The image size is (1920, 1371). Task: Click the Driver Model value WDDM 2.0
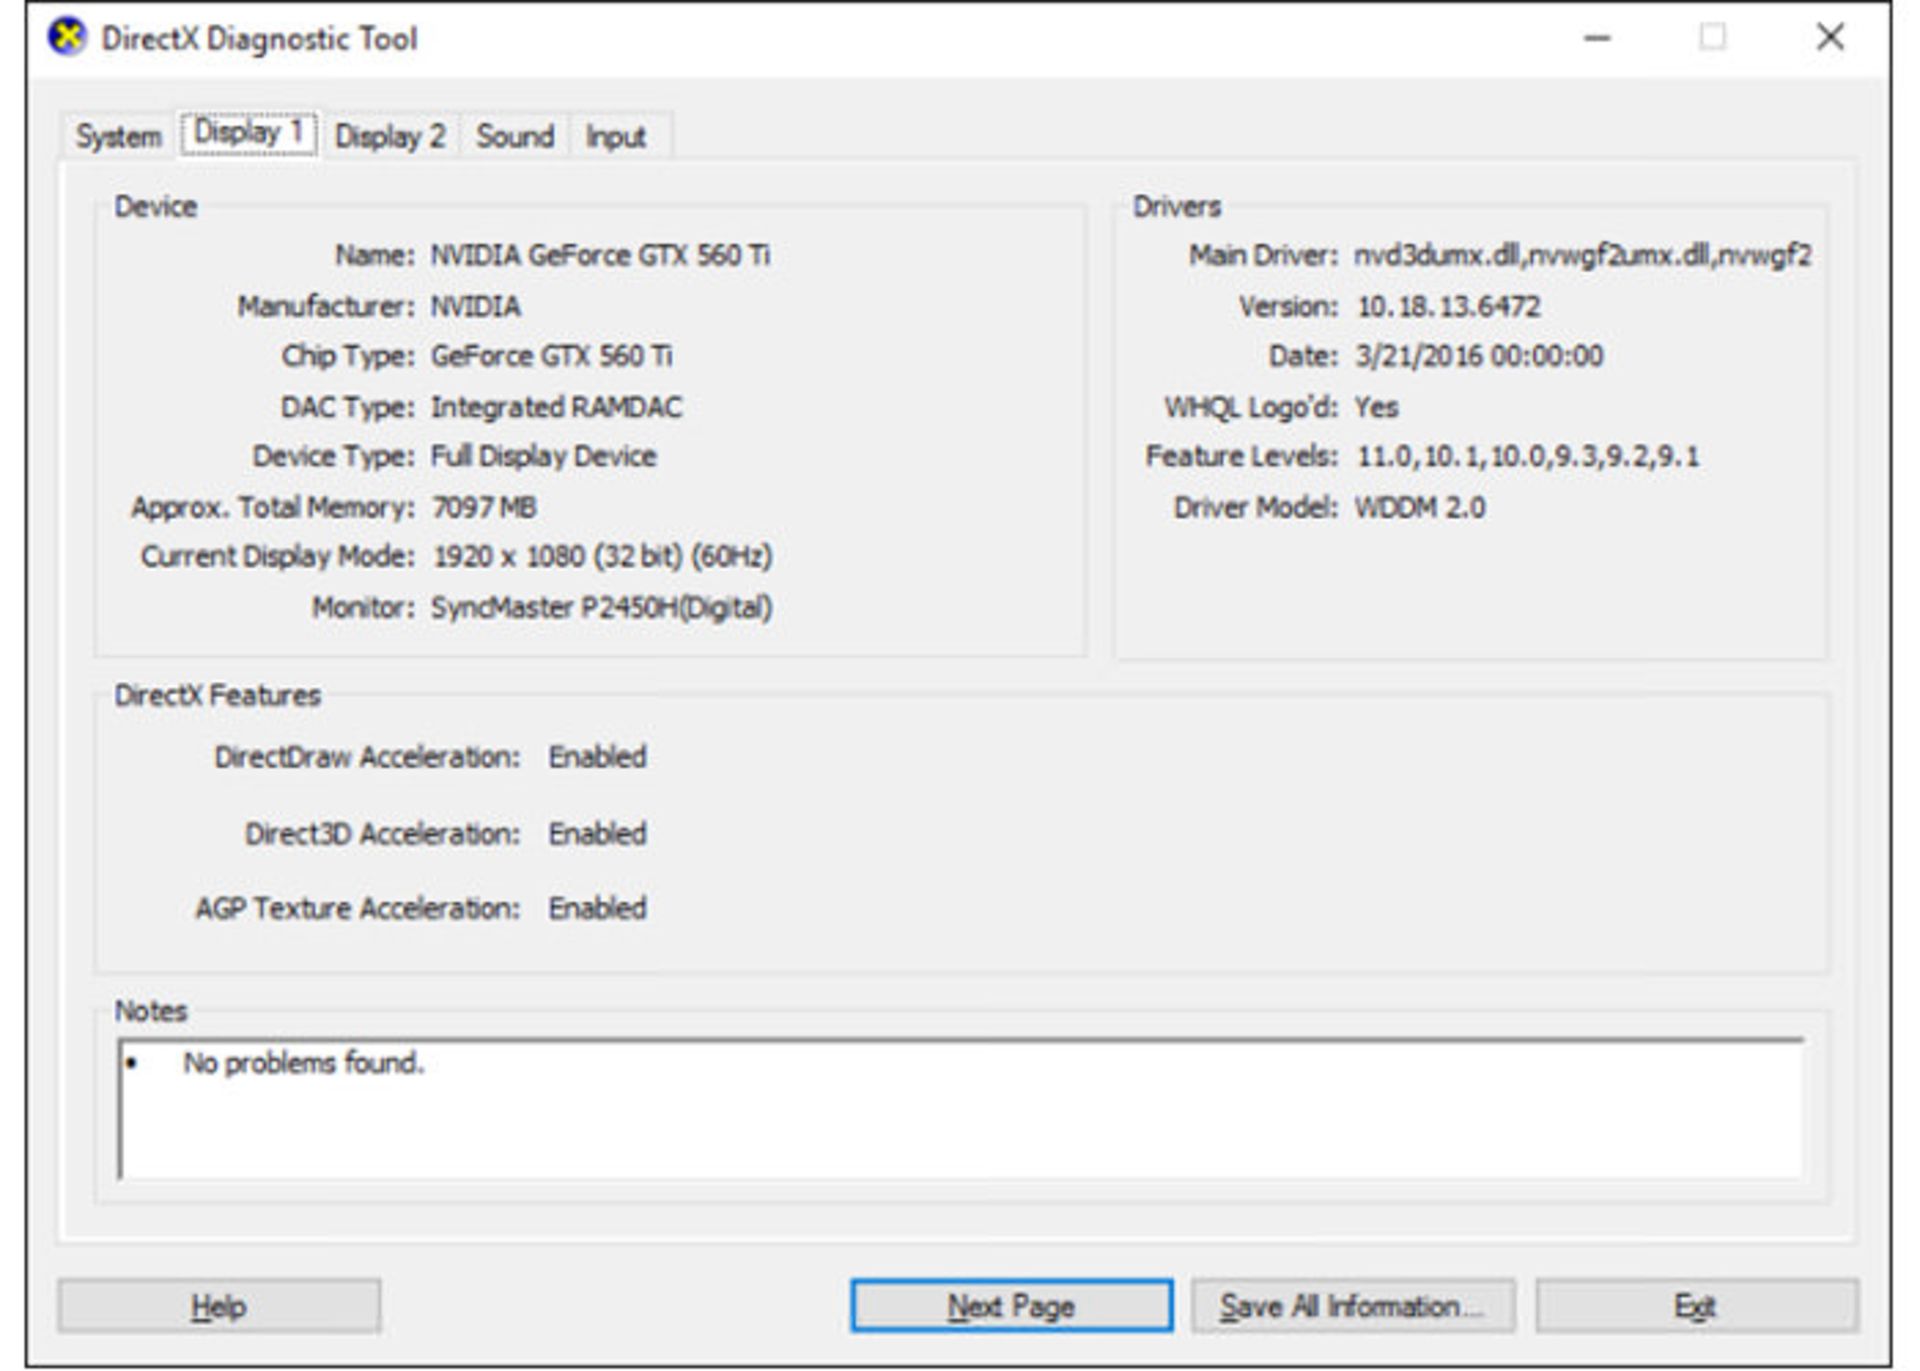(1419, 507)
